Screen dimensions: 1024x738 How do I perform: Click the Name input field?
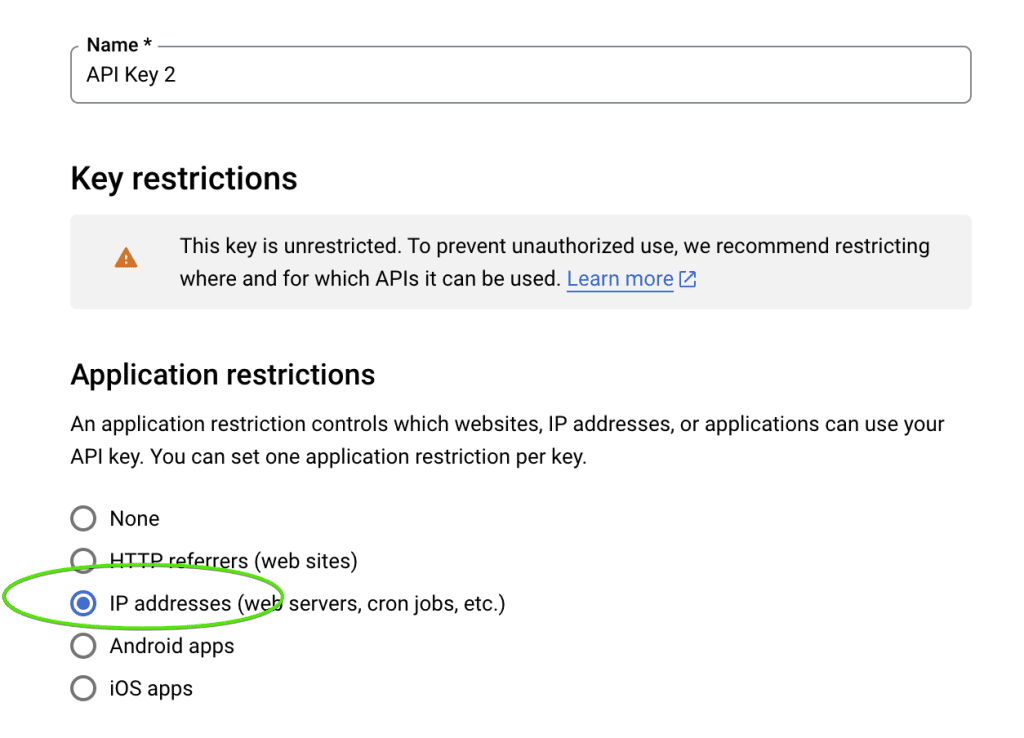tap(520, 76)
